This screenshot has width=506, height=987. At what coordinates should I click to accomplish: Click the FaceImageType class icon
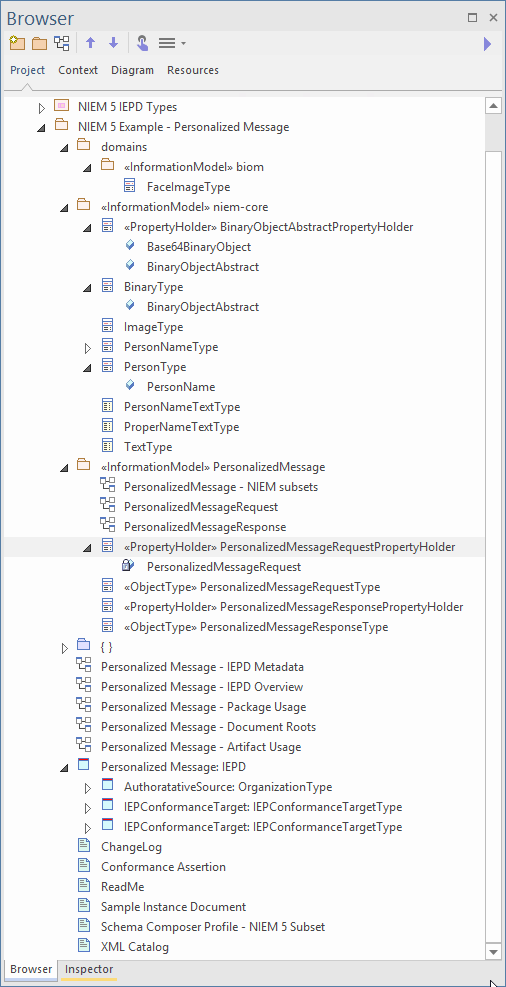coord(130,186)
